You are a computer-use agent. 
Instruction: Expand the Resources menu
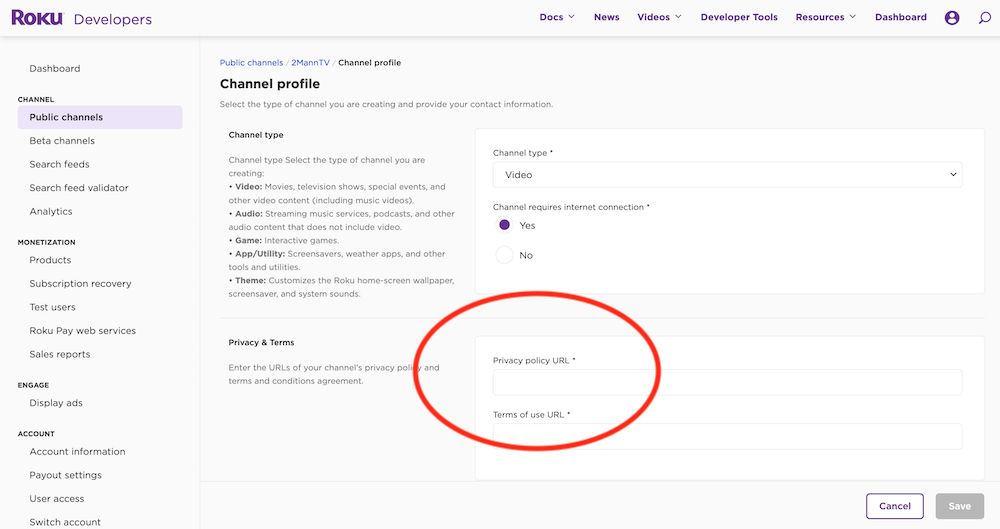826,17
